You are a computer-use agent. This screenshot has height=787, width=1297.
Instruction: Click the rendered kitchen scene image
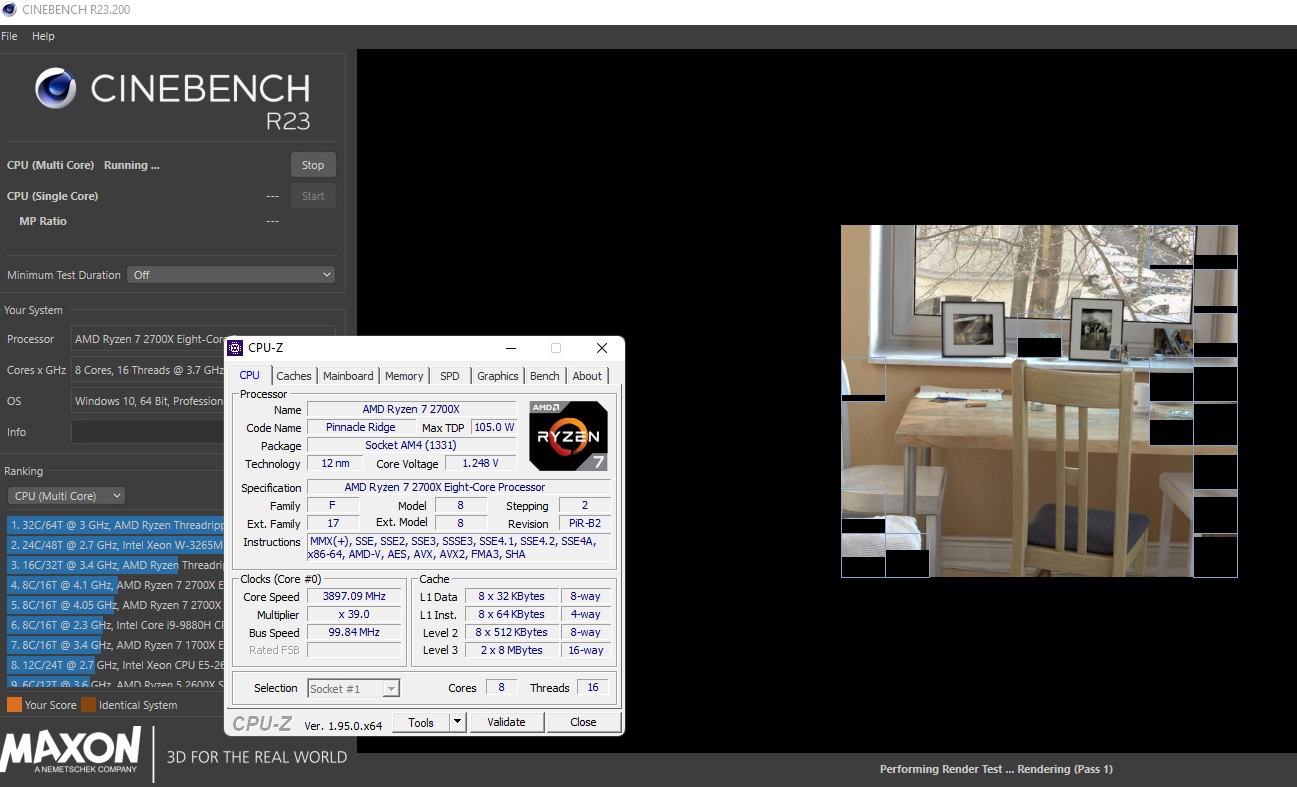pyautogui.click(x=1039, y=401)
